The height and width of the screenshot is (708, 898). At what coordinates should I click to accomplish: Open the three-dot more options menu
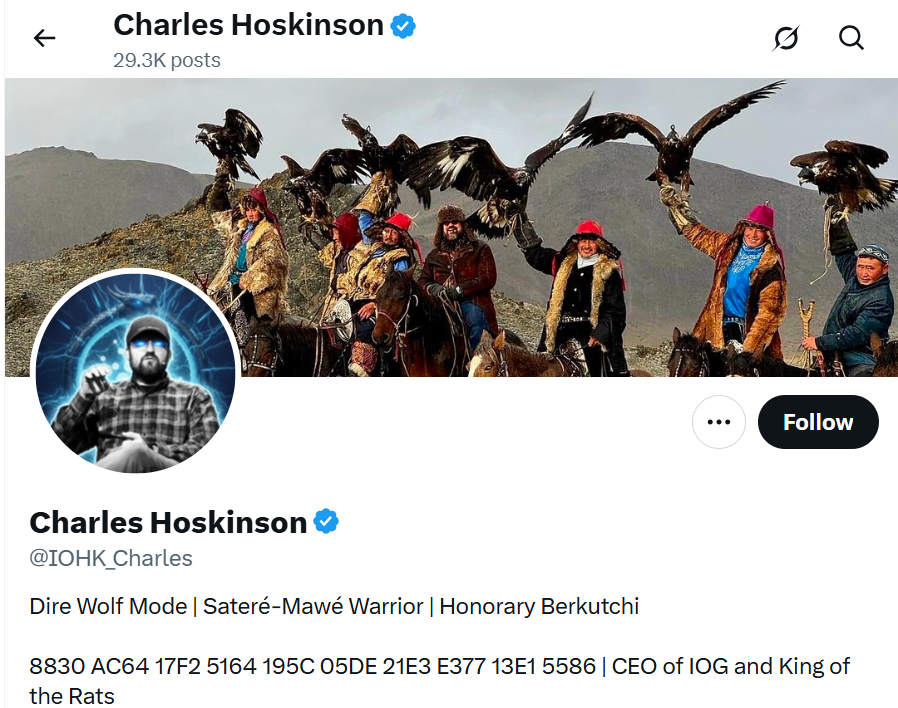coord(719,422)
